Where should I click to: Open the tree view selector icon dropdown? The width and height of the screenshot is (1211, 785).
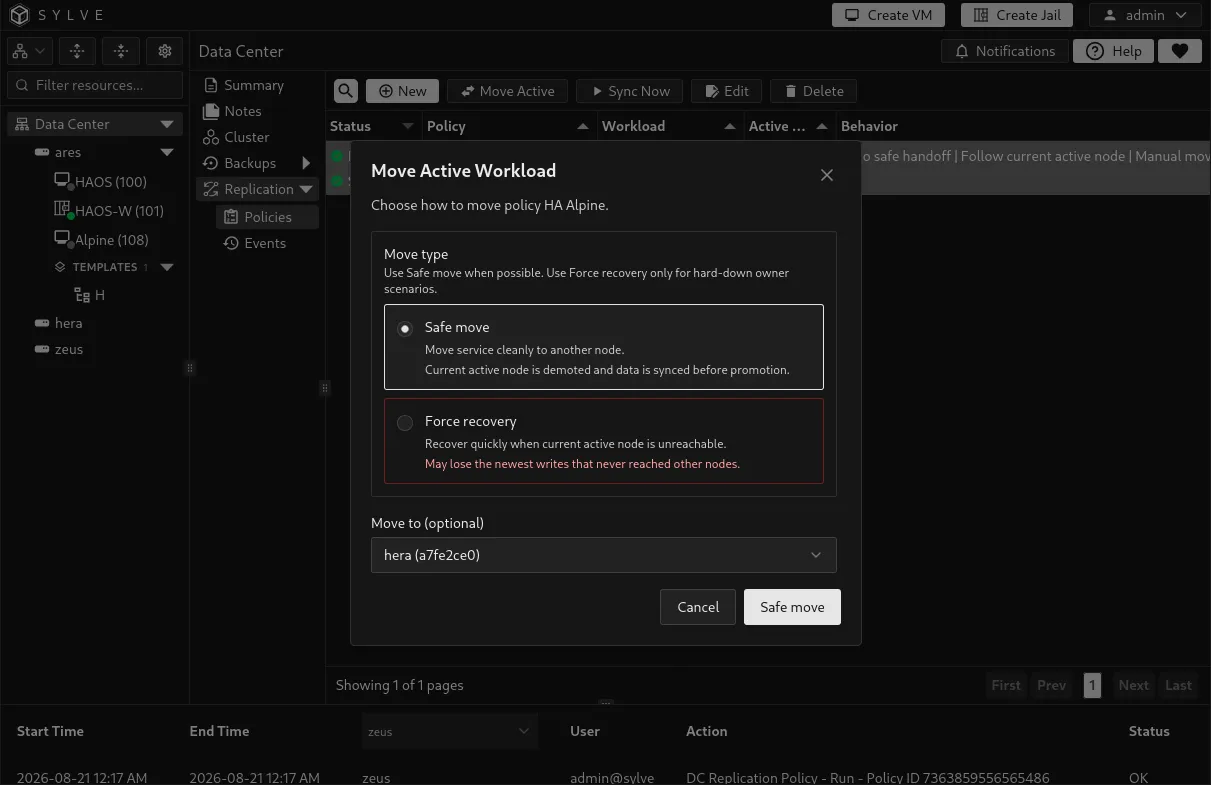click(x=29, y=51)
